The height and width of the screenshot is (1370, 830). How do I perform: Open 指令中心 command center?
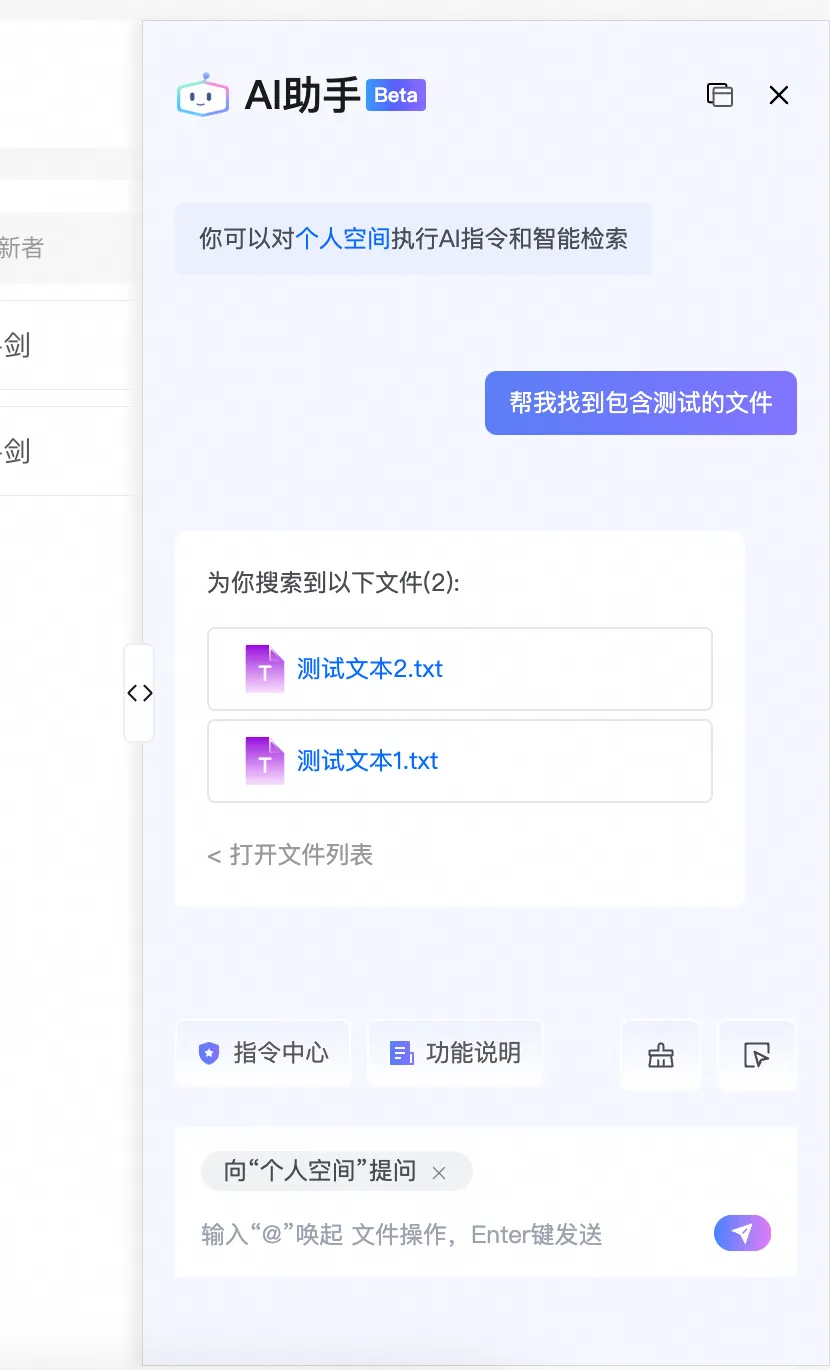pyautogui.click(x=264, y=1053)
